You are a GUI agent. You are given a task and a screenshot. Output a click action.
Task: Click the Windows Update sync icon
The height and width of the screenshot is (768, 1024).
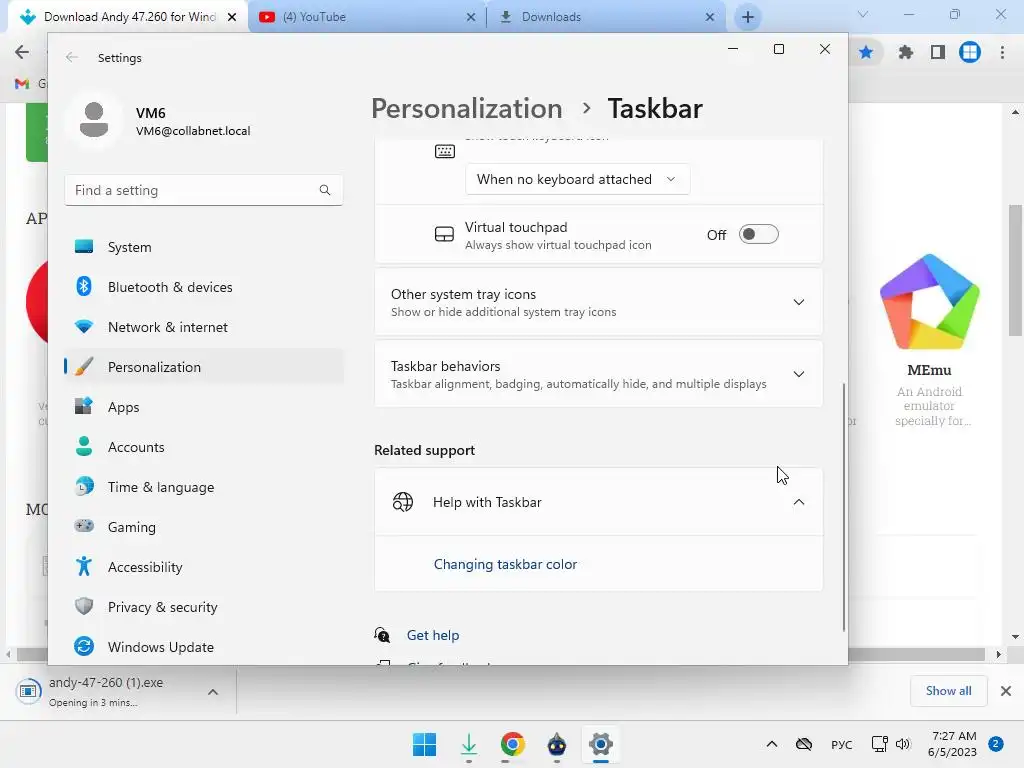pos(84,646)
